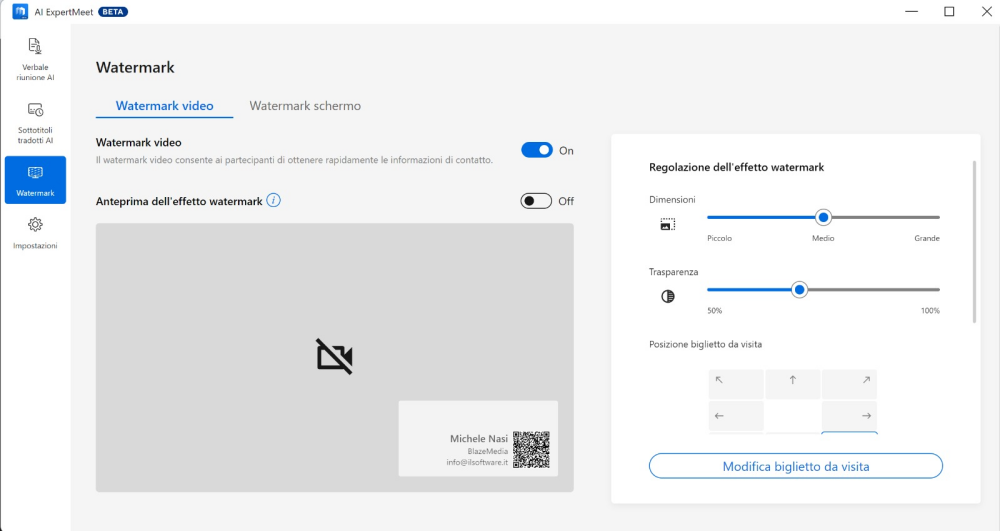Open Sottotitoli tradotti AI section

click(x=35, y=123)
